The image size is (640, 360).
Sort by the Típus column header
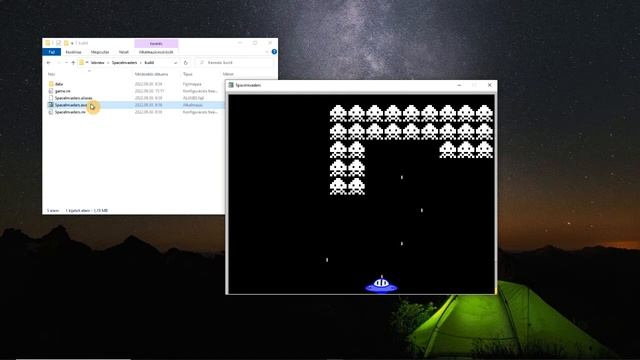(188, 74)
